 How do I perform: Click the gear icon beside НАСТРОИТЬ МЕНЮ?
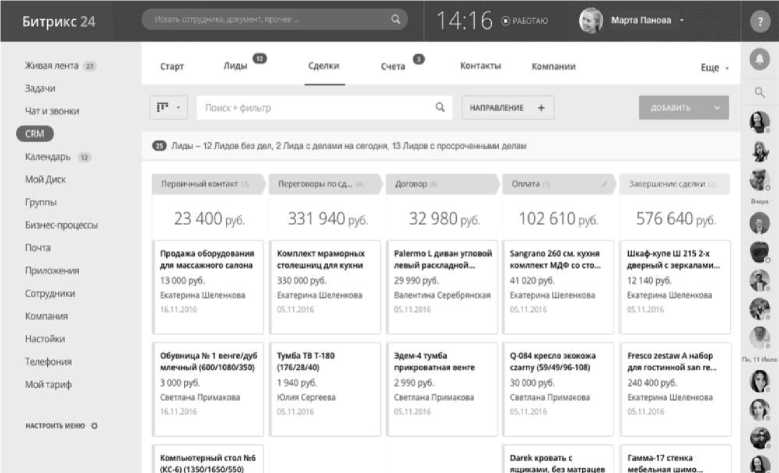coord(94,426)
